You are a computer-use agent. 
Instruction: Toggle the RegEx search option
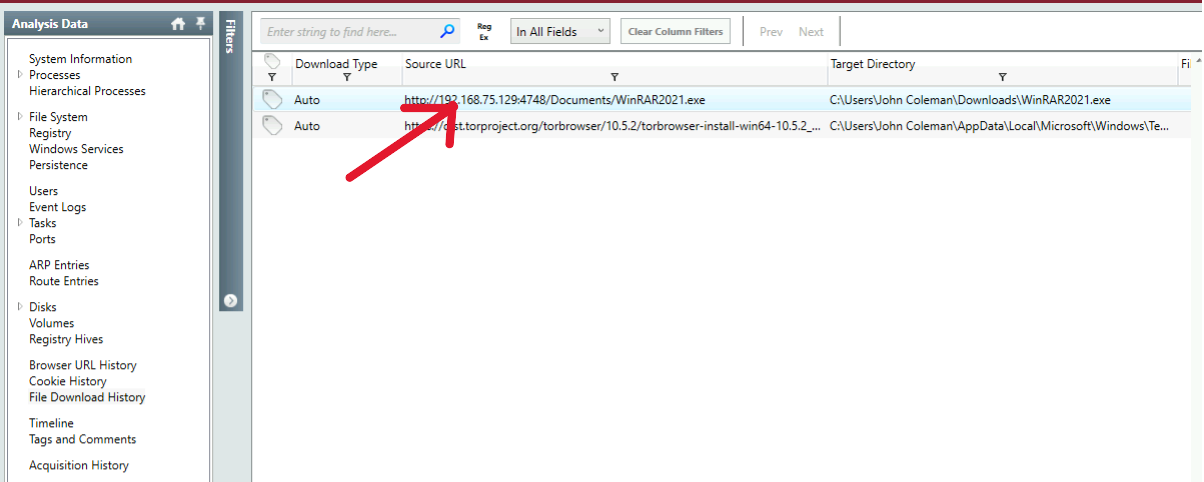coord(484,32)
